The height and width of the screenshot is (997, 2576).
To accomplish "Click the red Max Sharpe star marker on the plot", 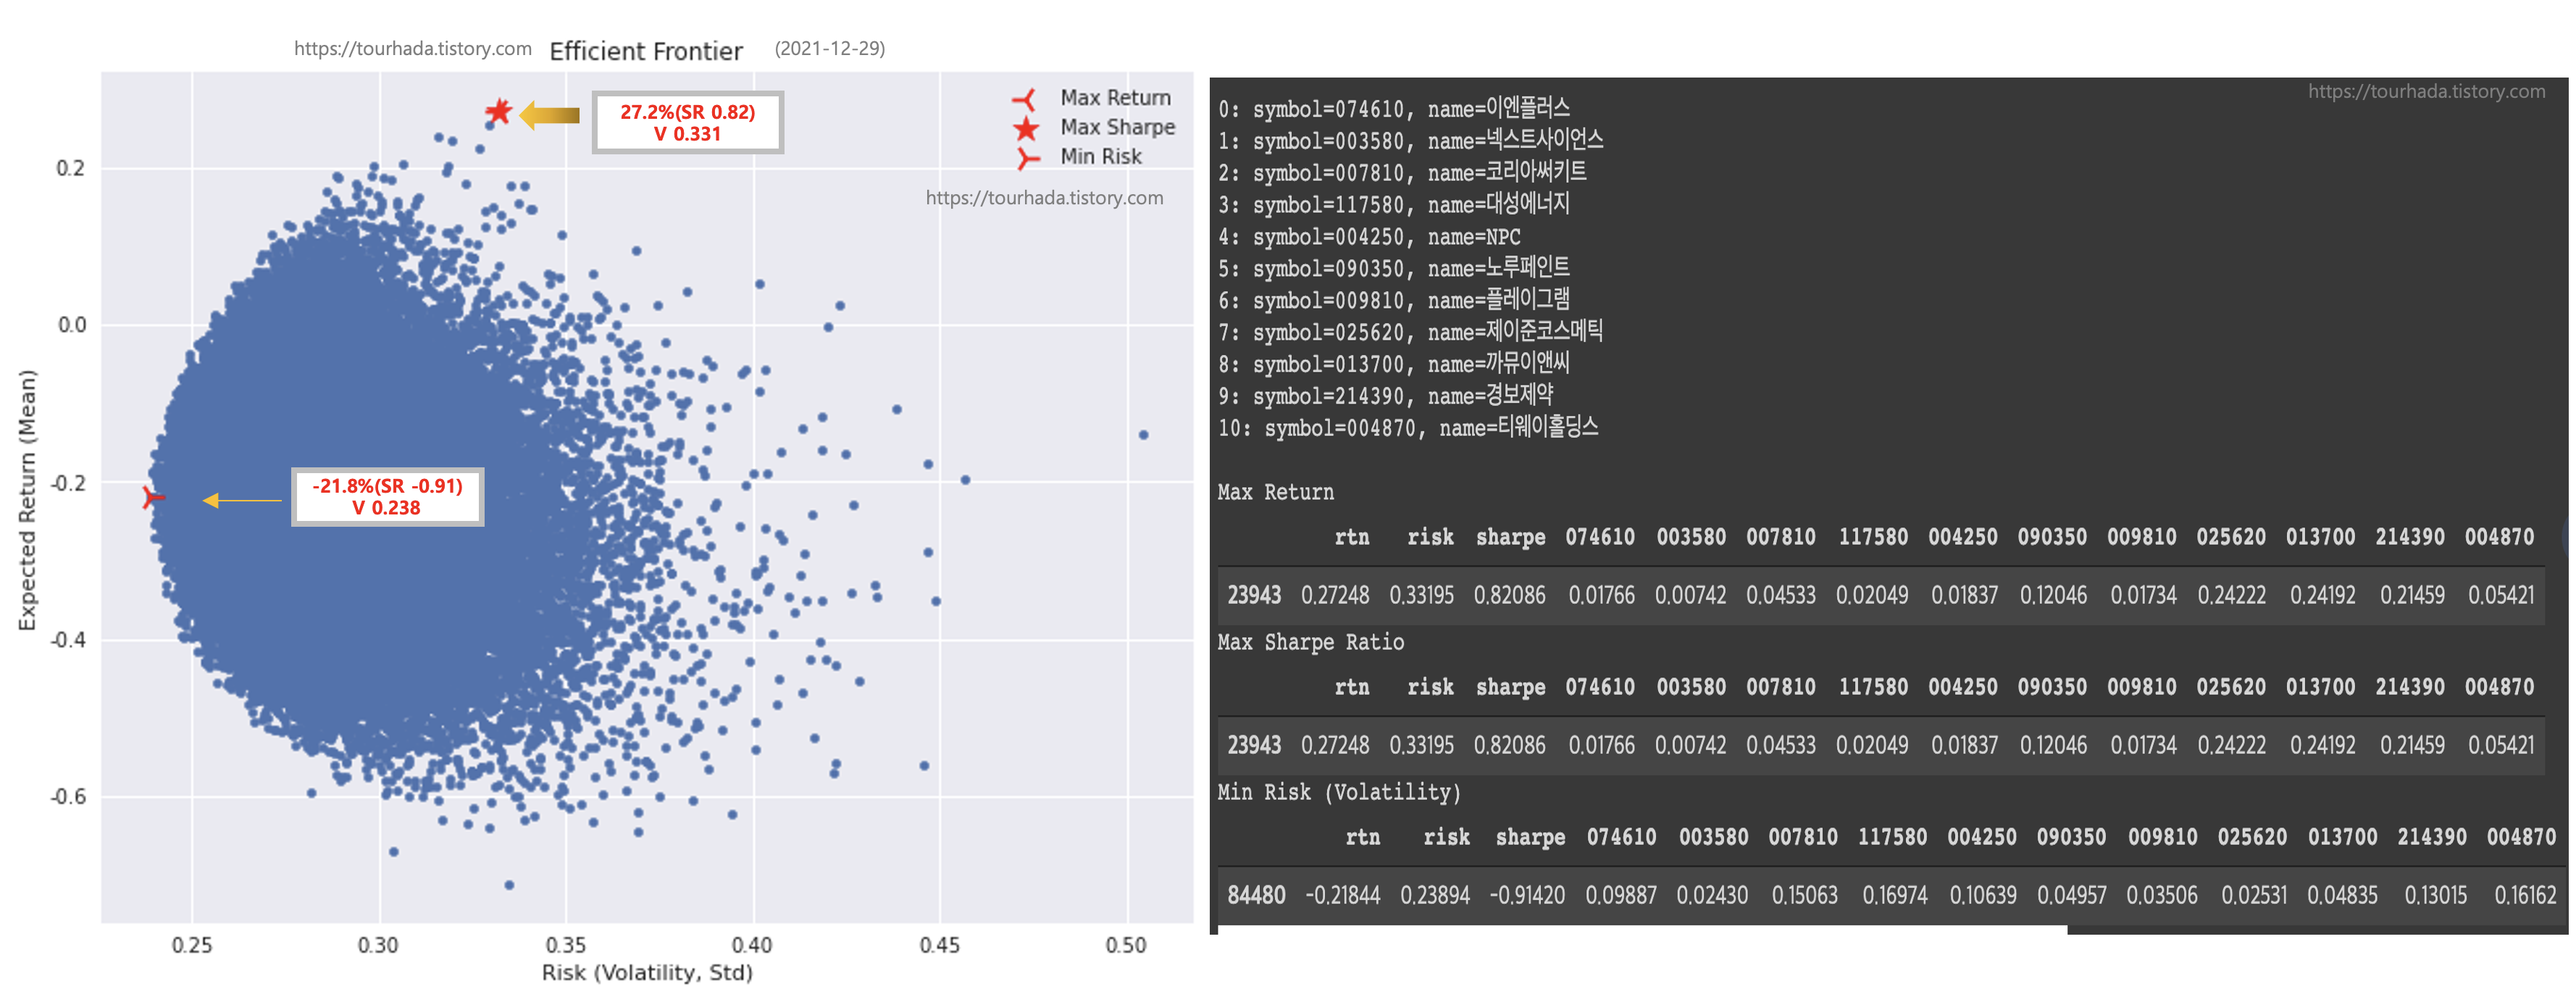I will click(499, 112).
